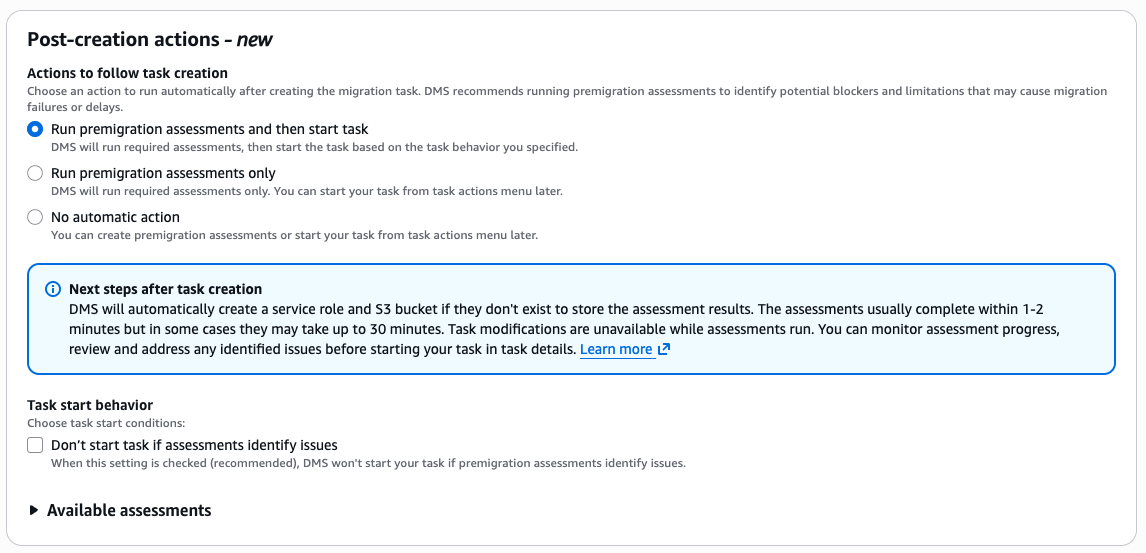
Task: Click "Run premigration assessments and then start task" label text
Action: (x=209, y=129)
